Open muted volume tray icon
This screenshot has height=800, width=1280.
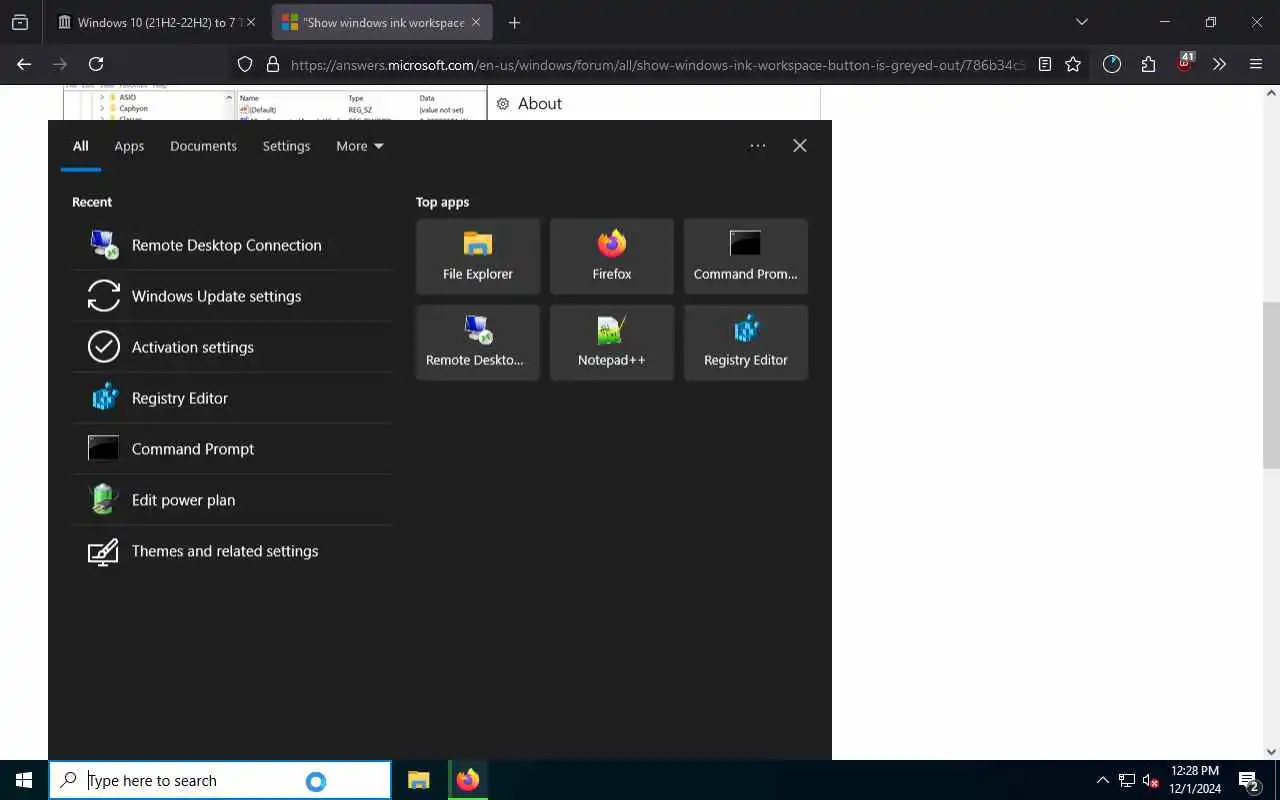[x=1151, y=781]
